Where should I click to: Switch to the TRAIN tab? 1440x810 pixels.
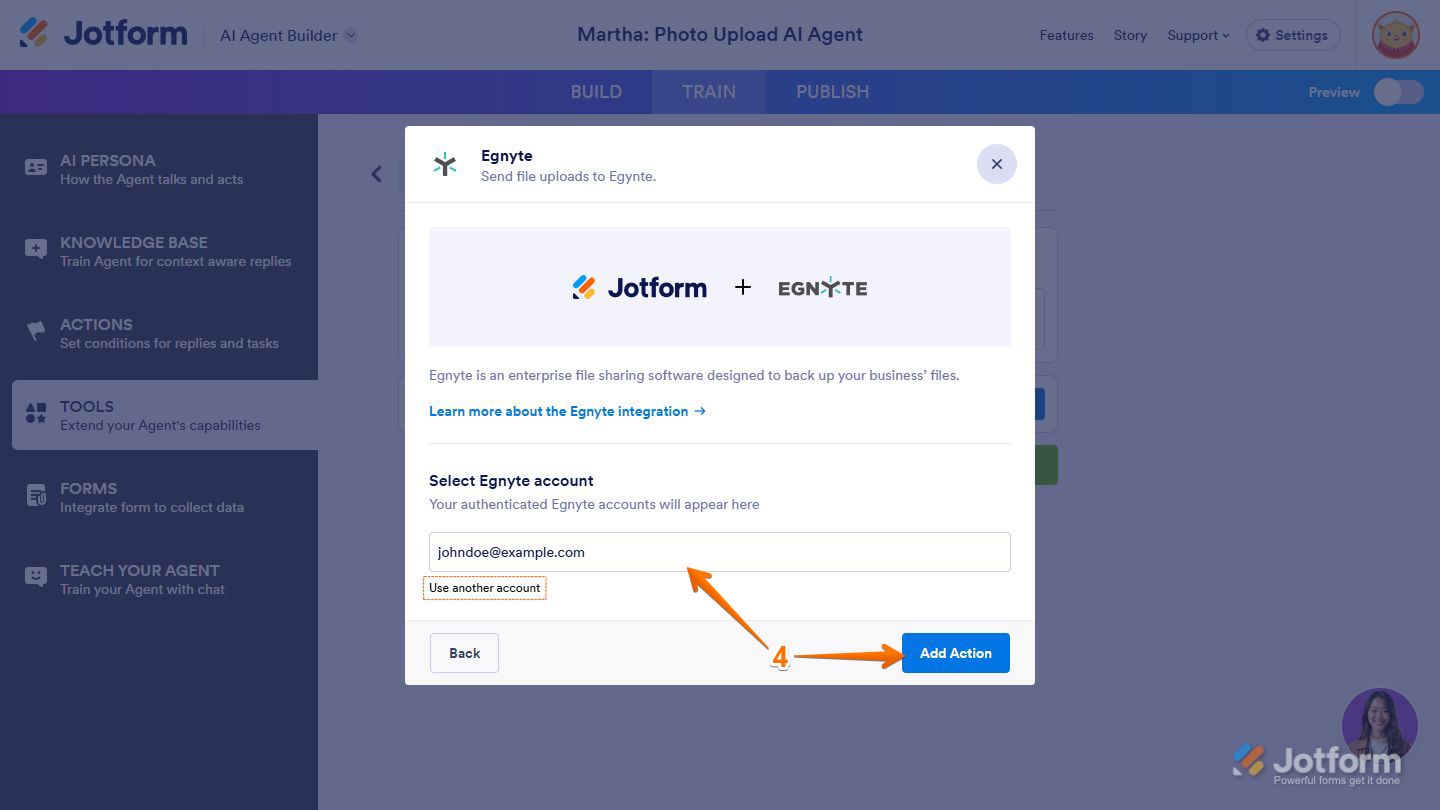(x=709, y=92)
